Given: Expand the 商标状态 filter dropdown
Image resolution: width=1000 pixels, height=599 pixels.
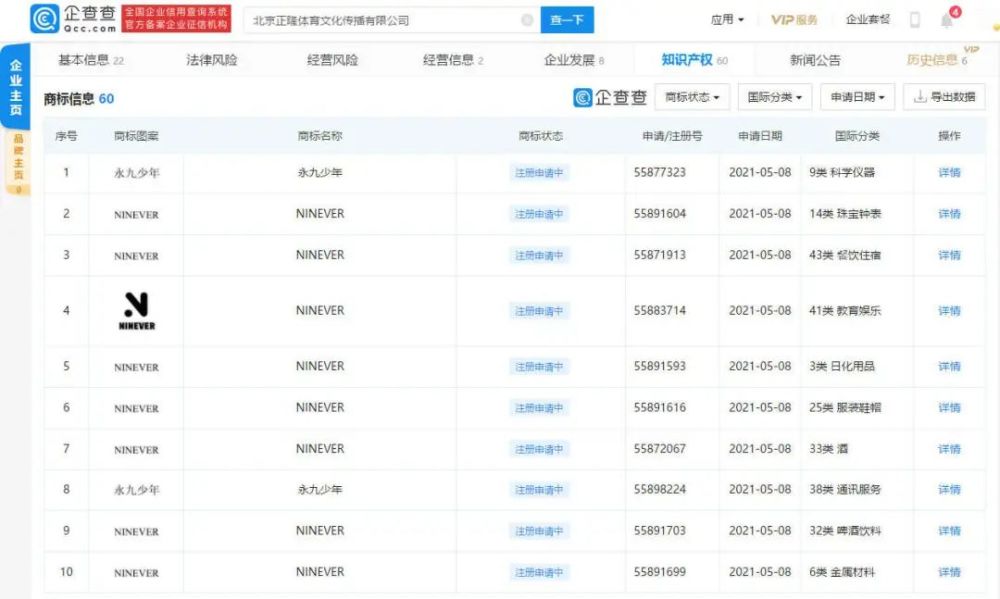Looking at the screenshot, I should 692,97.
